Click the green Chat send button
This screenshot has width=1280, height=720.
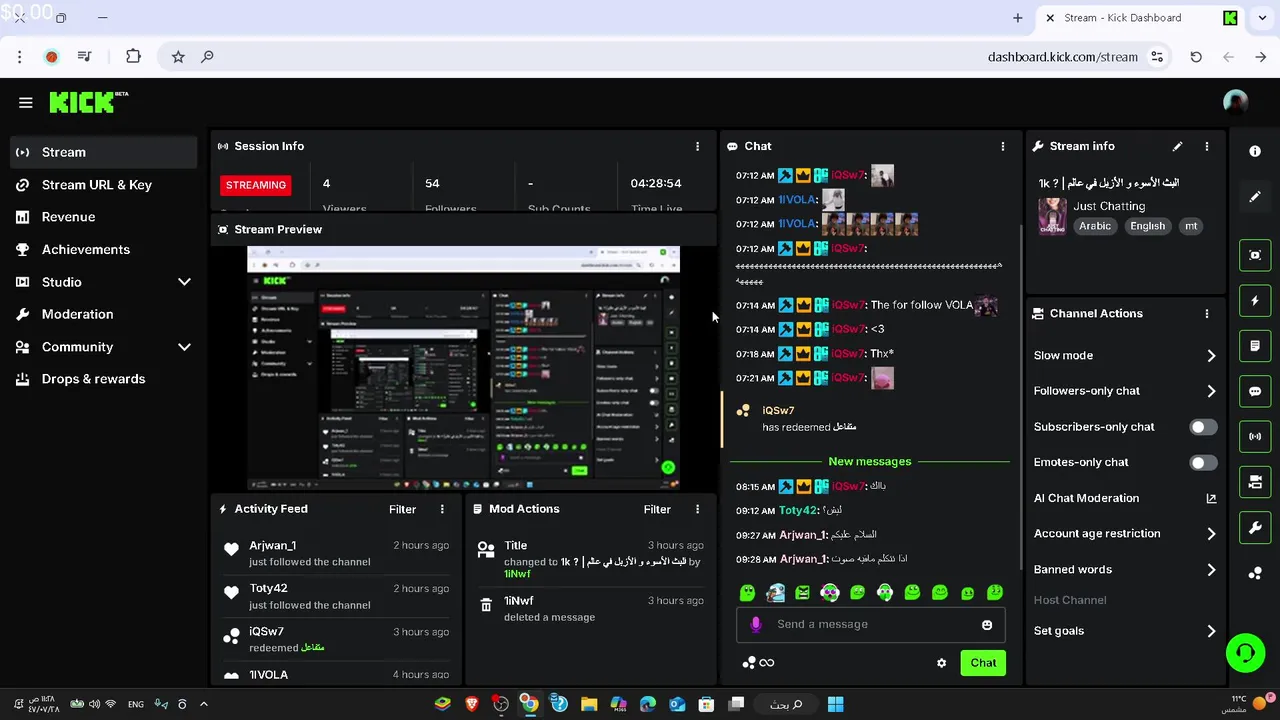coord(983,663)
